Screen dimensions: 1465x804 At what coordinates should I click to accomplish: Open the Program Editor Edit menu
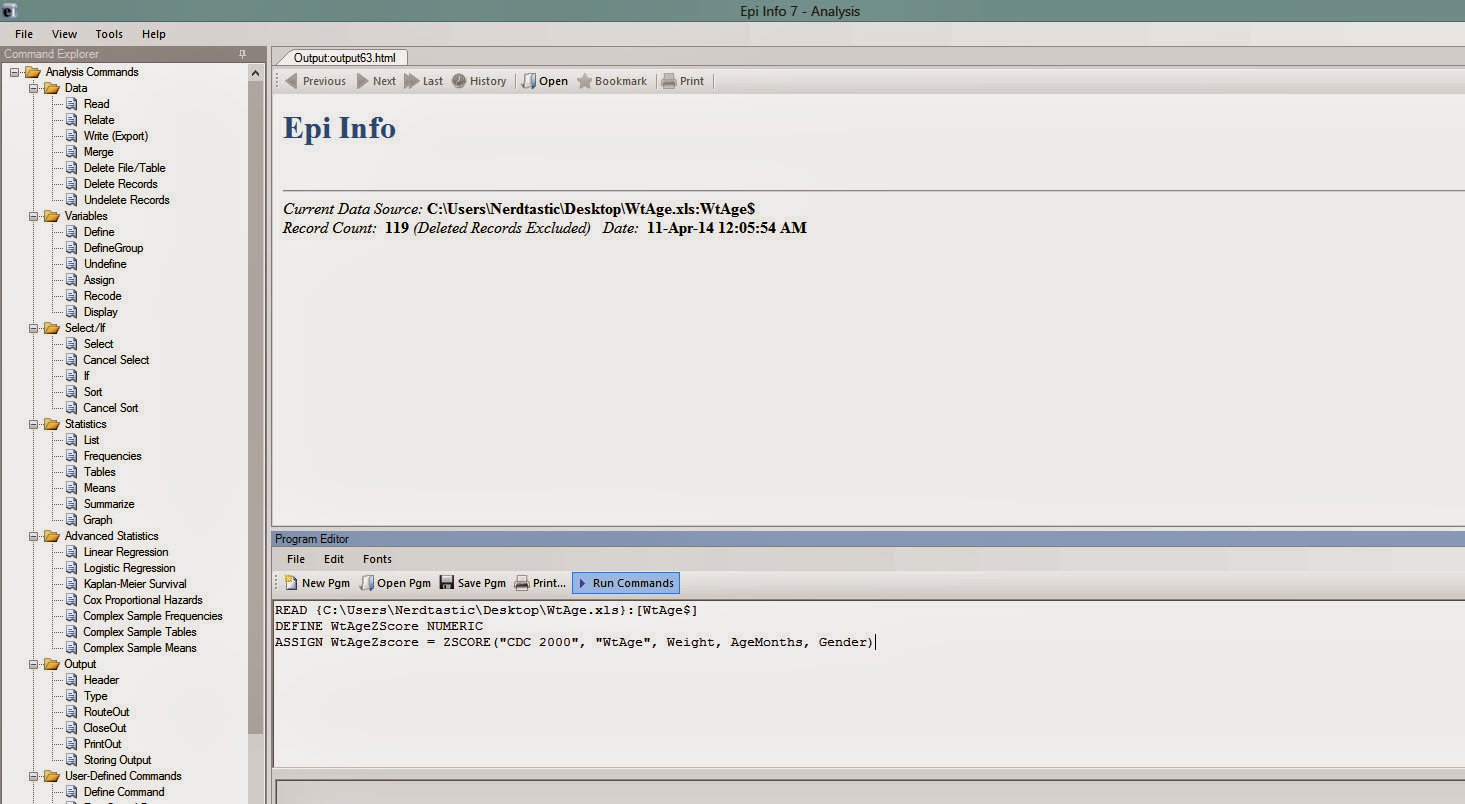pos(334,559)
